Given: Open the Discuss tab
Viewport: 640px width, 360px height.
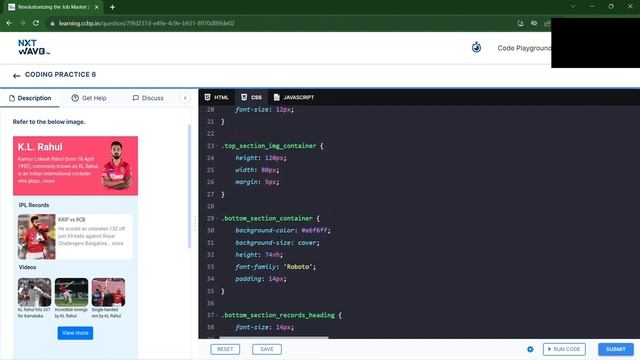Looking at the screenshot, I should point(148,98).
